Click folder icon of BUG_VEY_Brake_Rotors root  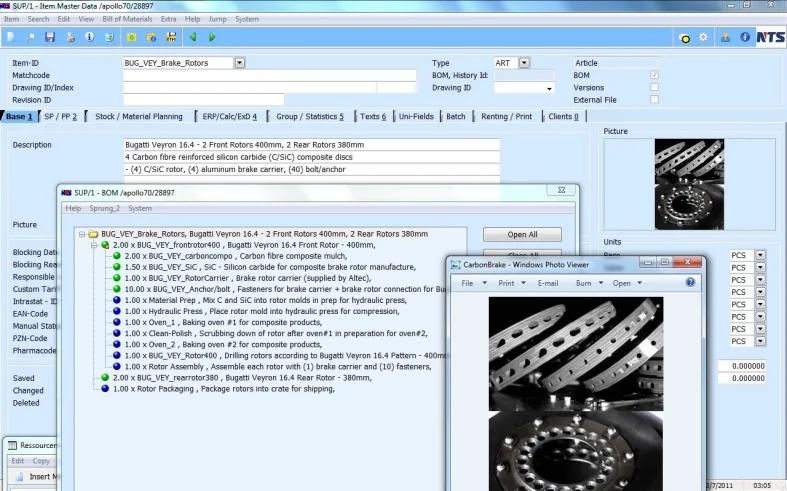pyautogui.click(x=93, y=234)
